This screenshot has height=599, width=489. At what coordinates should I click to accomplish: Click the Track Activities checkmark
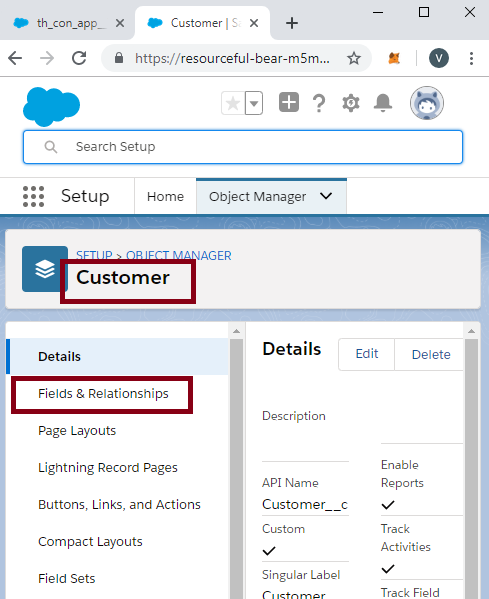point(388,568)
